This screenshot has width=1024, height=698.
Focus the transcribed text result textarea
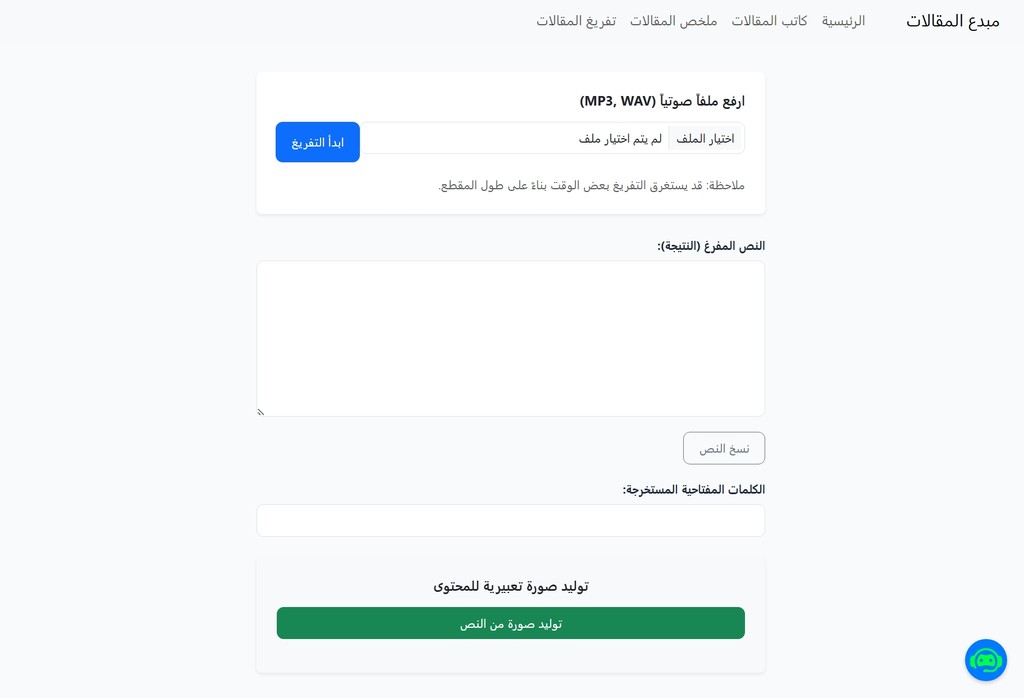tap(510, 338)
